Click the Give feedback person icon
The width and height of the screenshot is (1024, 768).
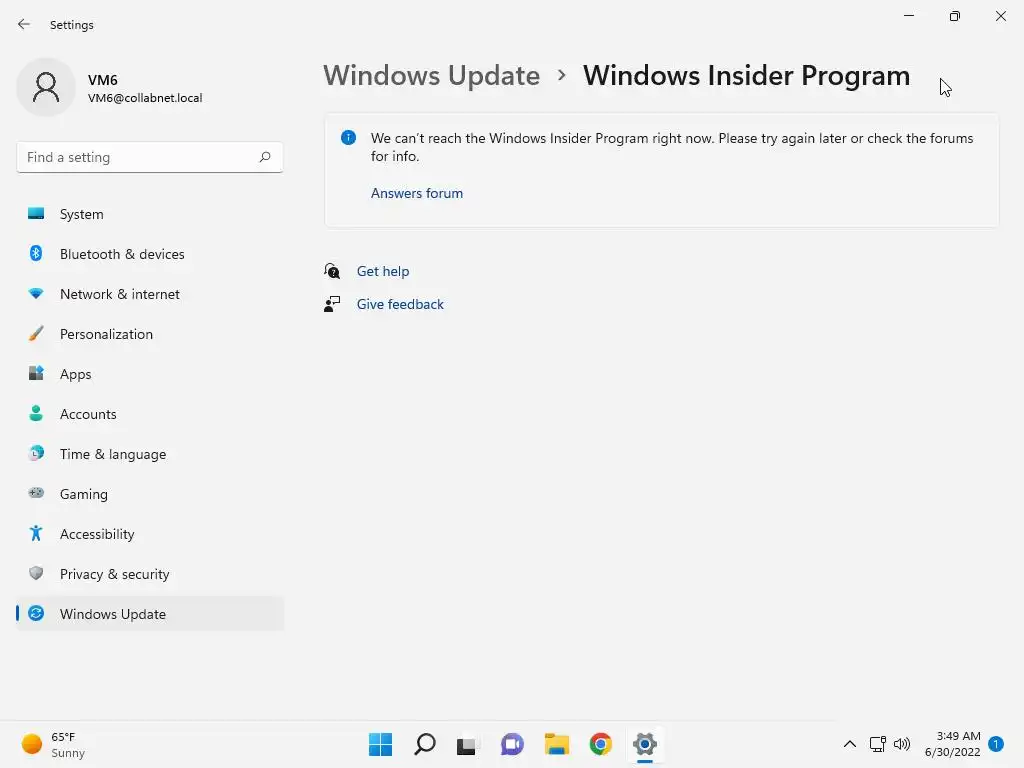(332, 304)
